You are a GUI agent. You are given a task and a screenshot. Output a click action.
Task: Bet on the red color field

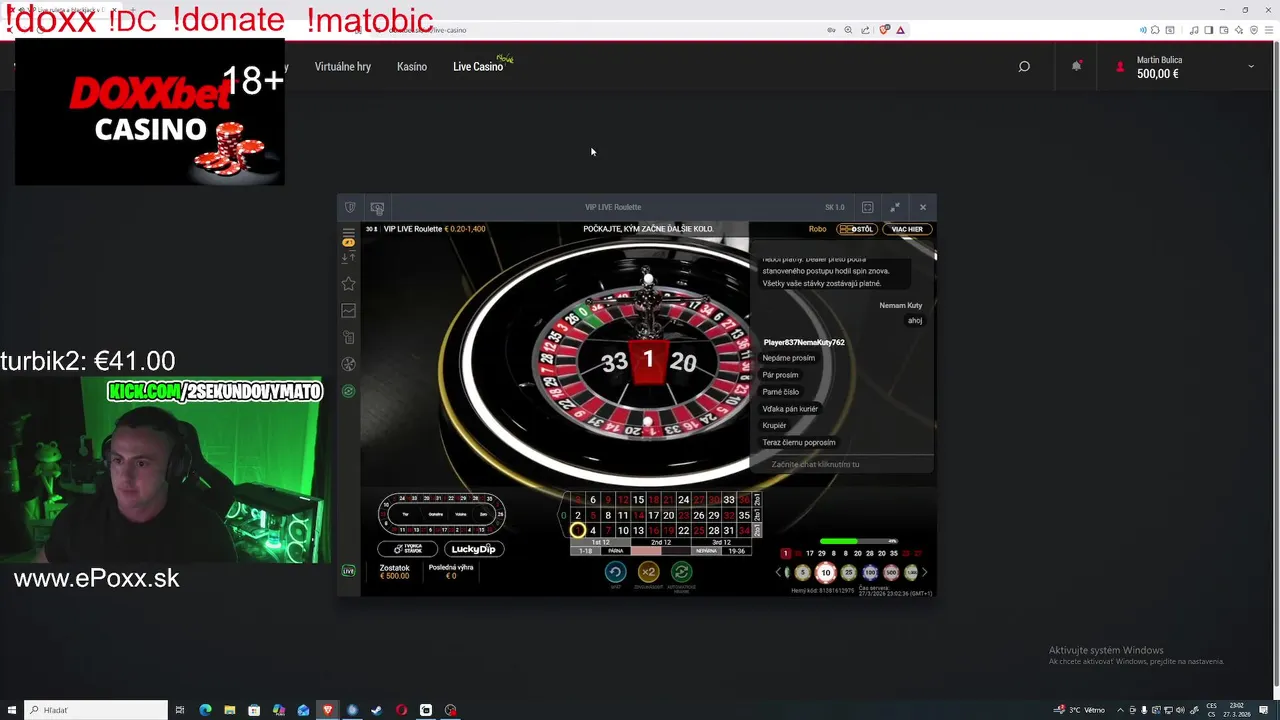pyautogui.click(x=646, y=551)
